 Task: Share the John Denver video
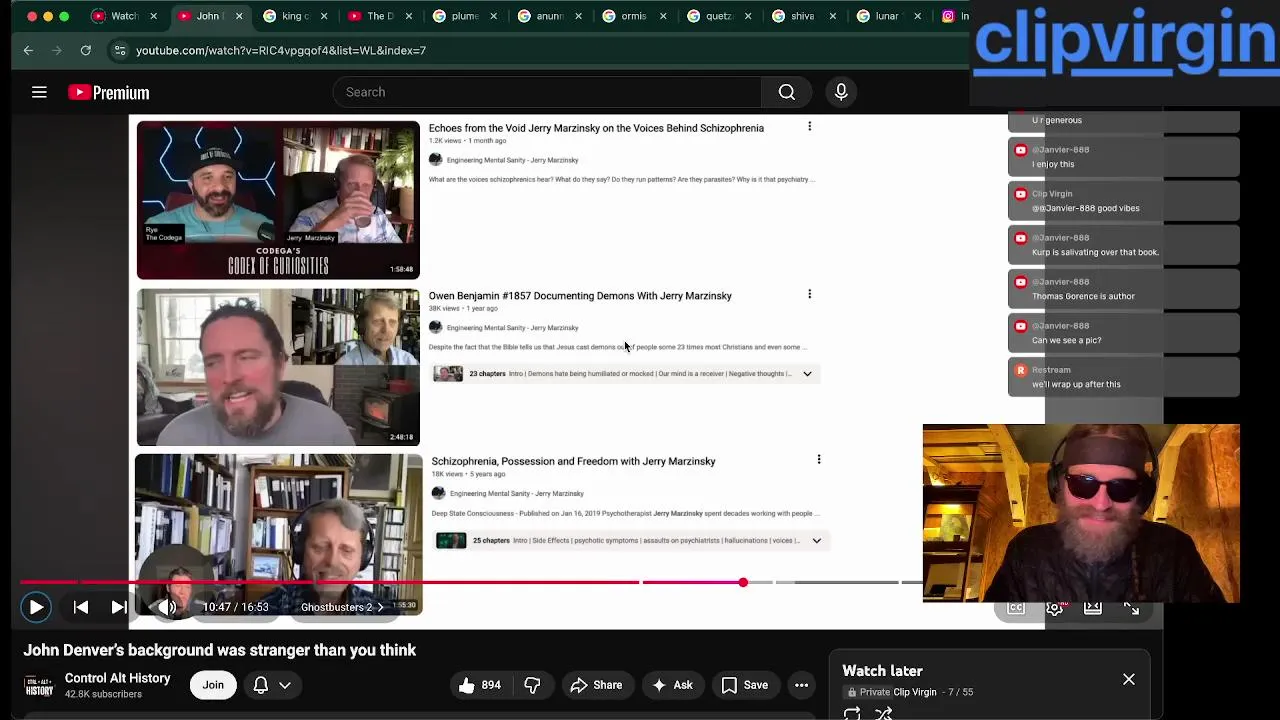point(596,685)
